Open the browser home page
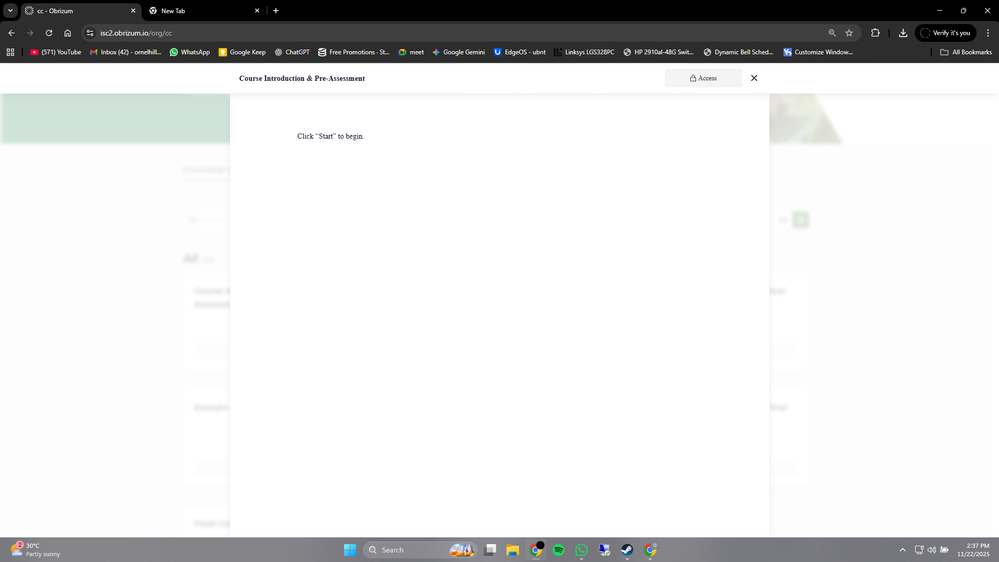This screenshot has height=562, width=999. 68,32
